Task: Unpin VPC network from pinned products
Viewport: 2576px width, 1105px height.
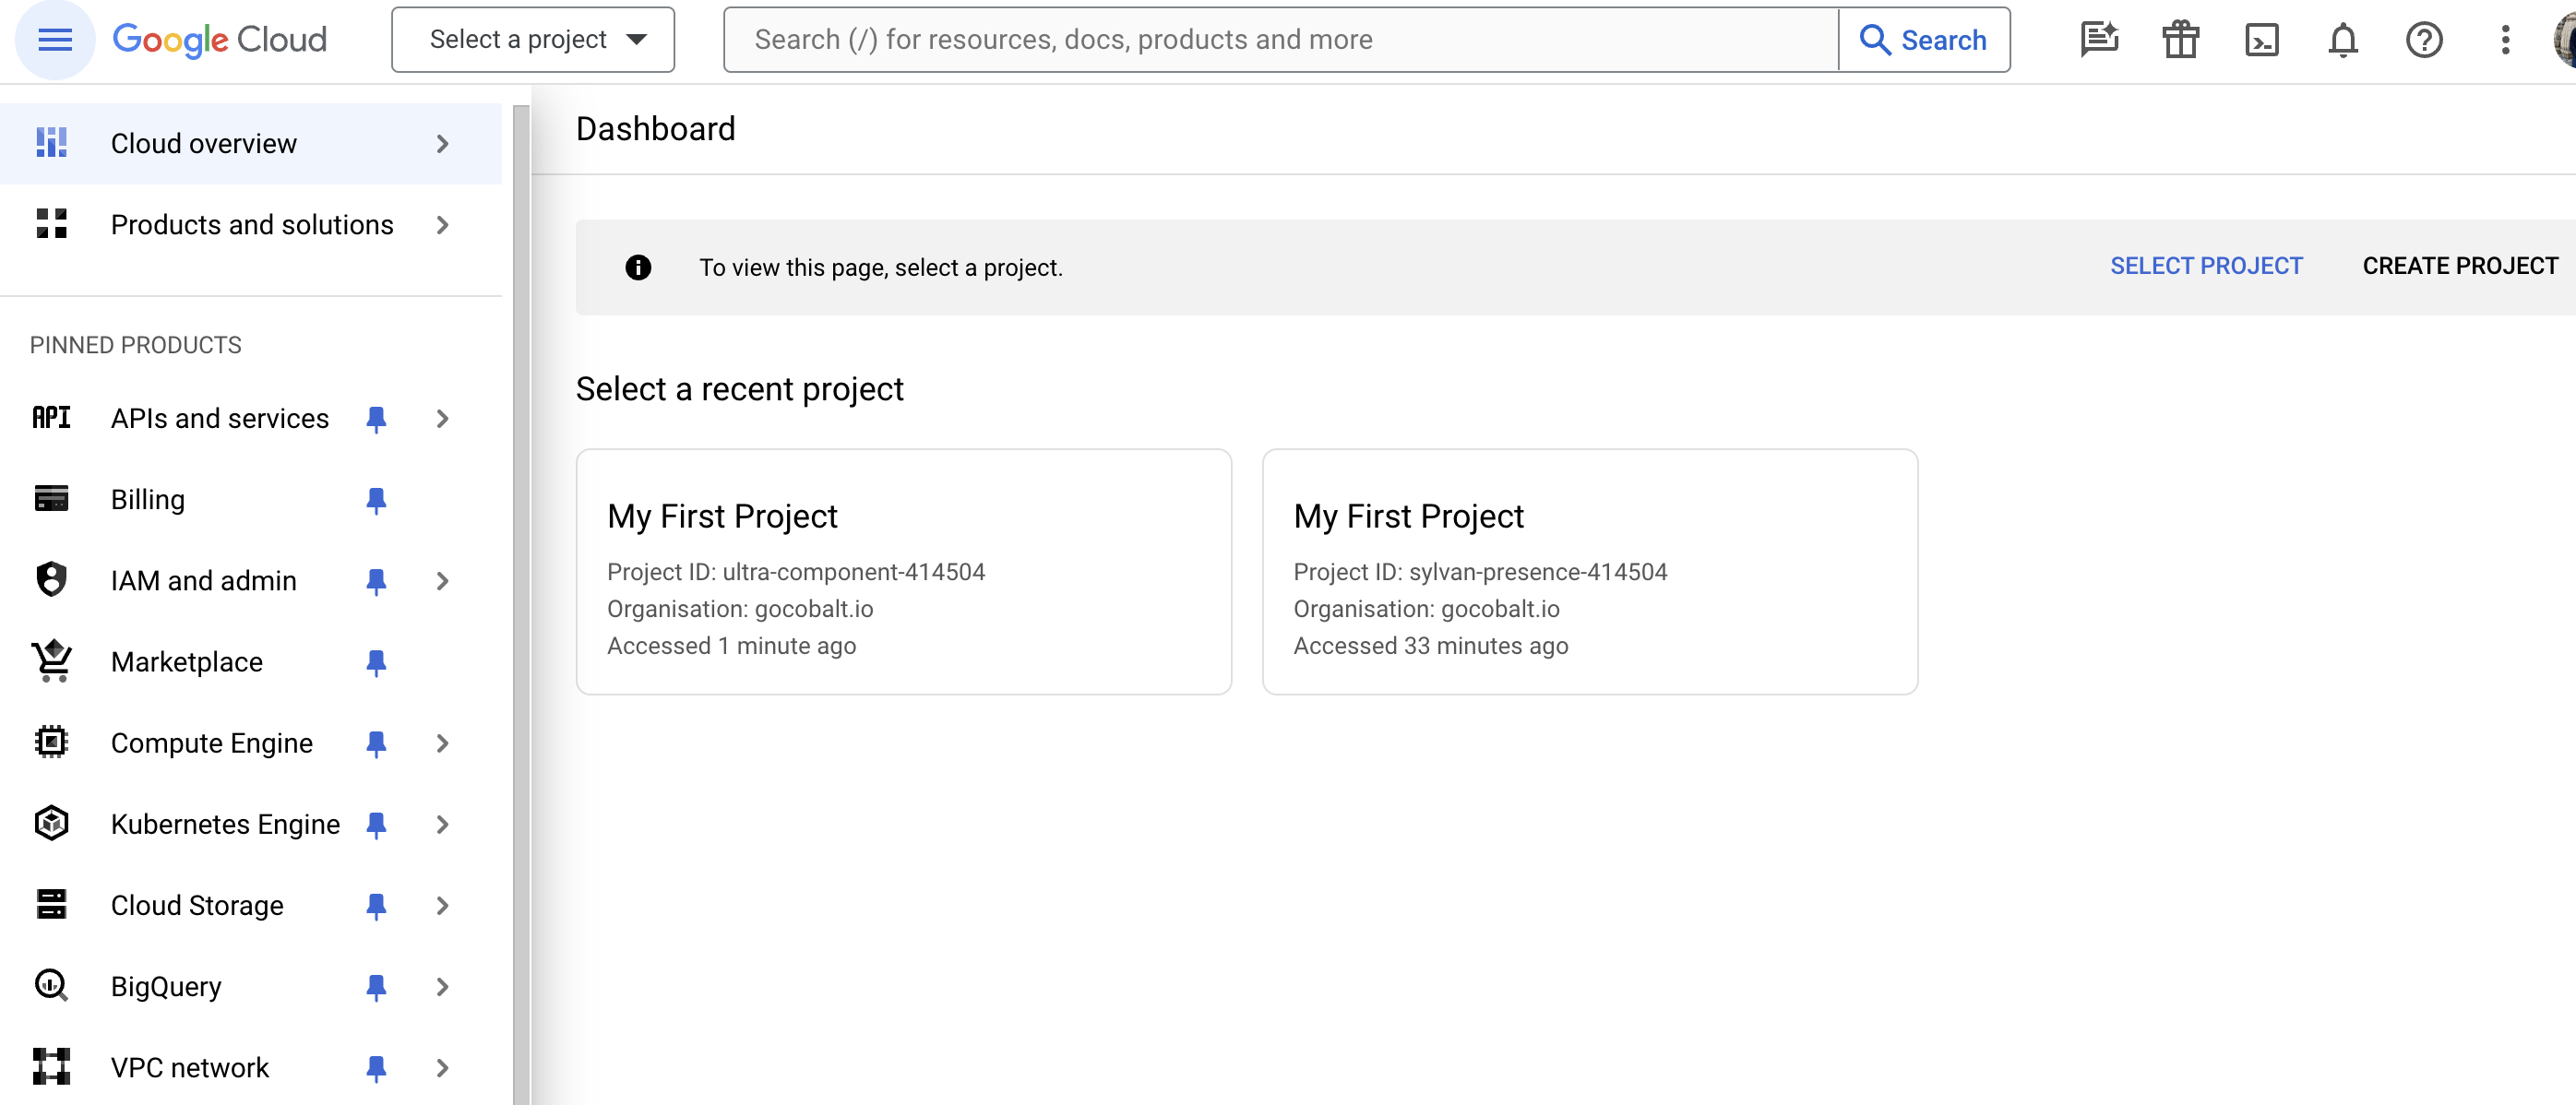Action: (x=376, y=1067)
